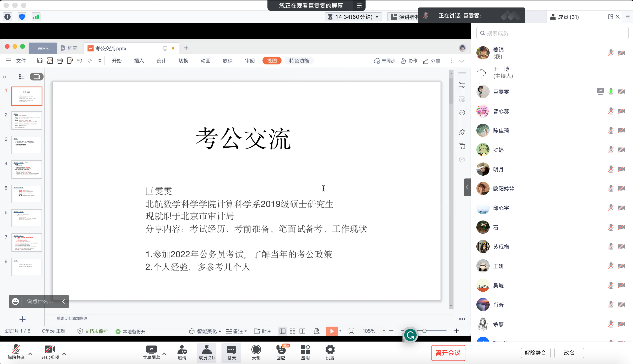
Task: Select the second slide thumbnail
Action: (27, 120)
